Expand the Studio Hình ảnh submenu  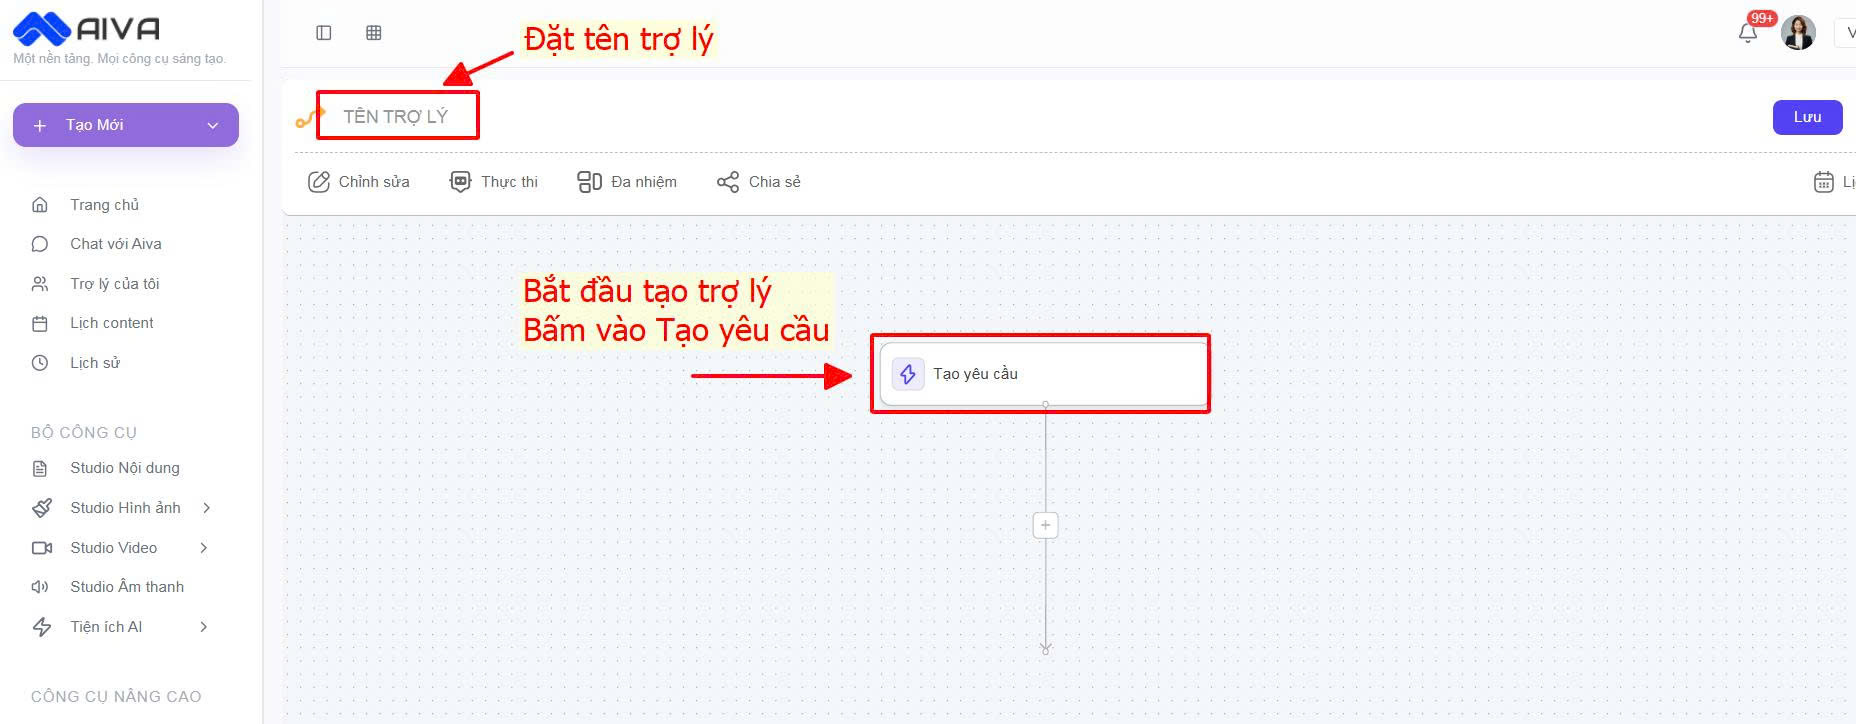pos(206,508)
